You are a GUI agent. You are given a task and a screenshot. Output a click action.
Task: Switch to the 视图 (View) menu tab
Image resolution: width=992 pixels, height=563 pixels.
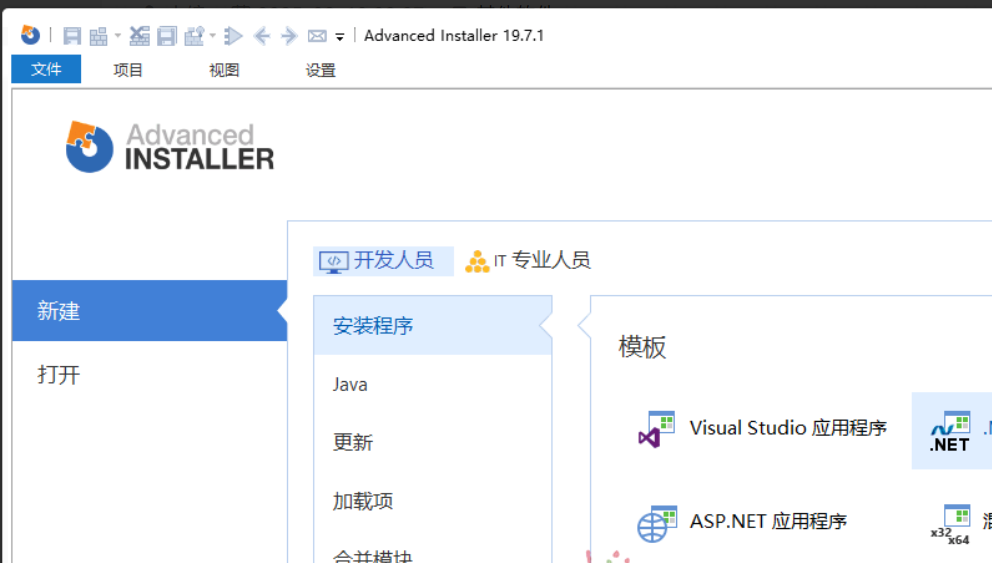click(224, 70)
